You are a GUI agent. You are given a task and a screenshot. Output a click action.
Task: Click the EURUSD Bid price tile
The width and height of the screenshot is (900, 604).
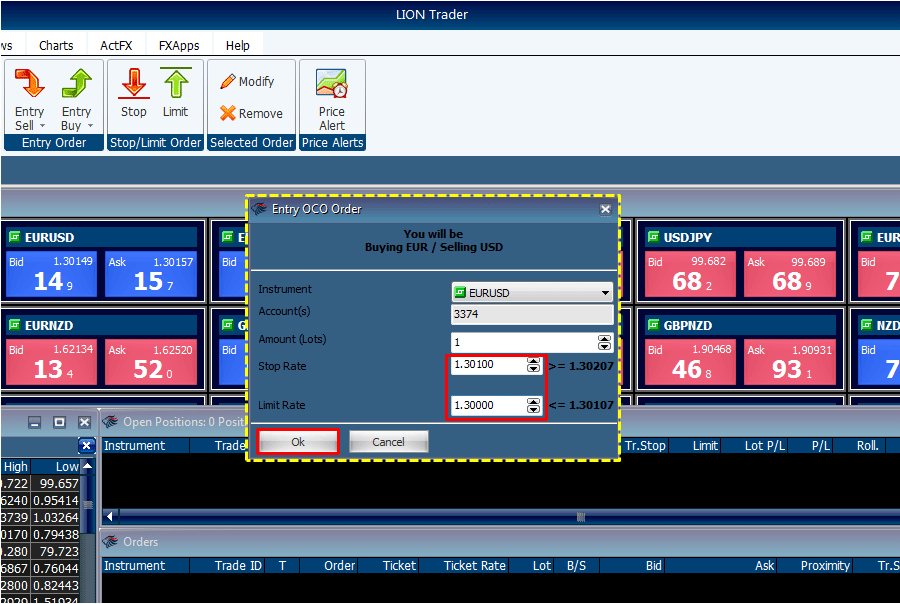point(52,273)
